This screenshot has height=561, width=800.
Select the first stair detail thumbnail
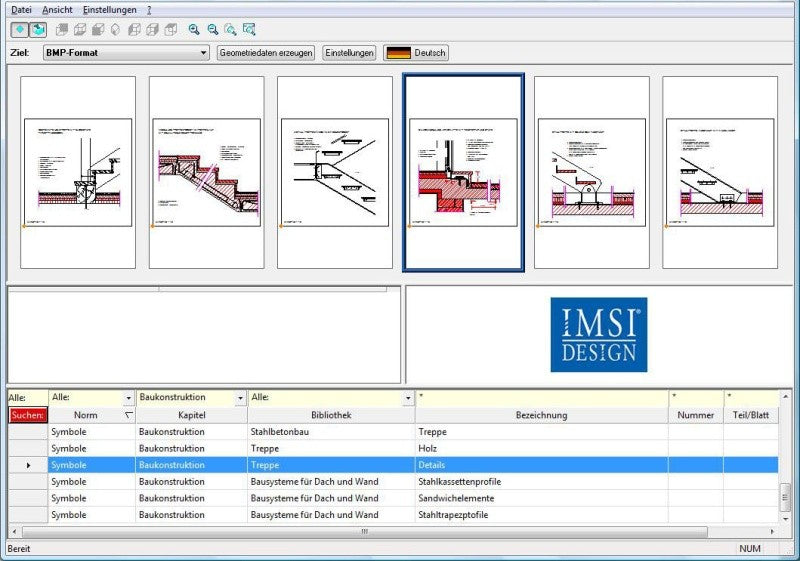point(78,172)
